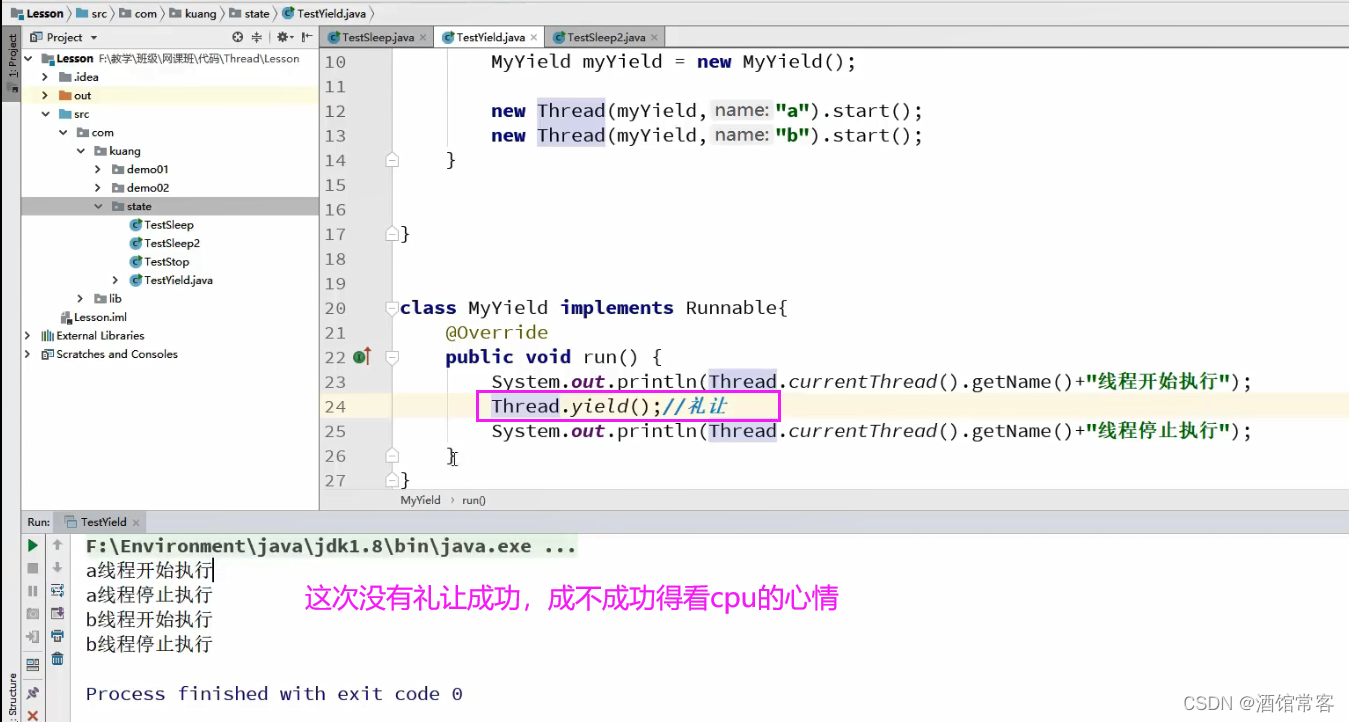Open TestSleep class in project tree
Screen dimensions: 1349x722
pos(161,225)
